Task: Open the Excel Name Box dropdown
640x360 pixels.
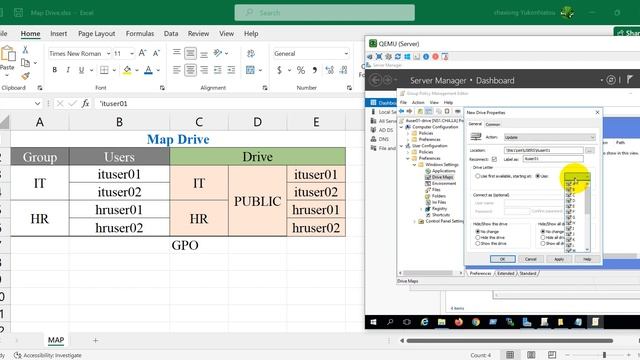Action: (x=38, y=104)
